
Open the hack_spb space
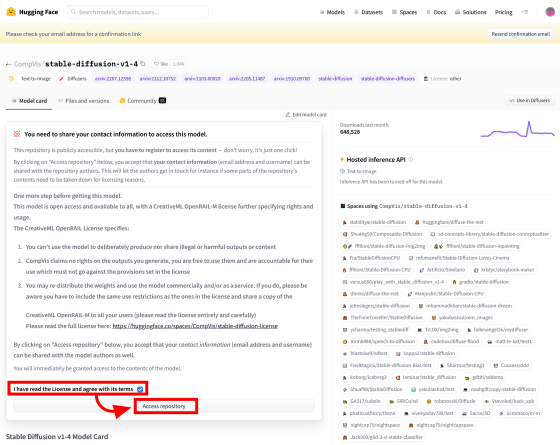pos(509,401)
